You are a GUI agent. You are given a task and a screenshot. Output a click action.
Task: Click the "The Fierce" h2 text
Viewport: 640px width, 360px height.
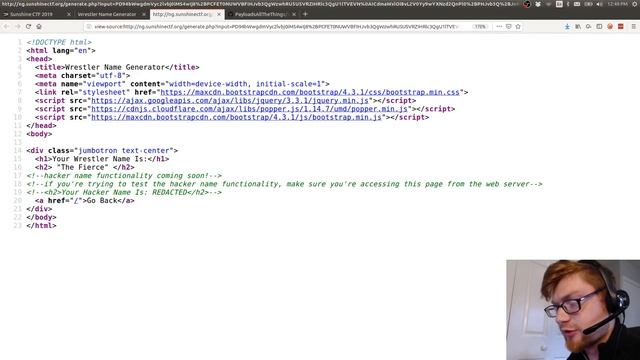coord(83,167)
